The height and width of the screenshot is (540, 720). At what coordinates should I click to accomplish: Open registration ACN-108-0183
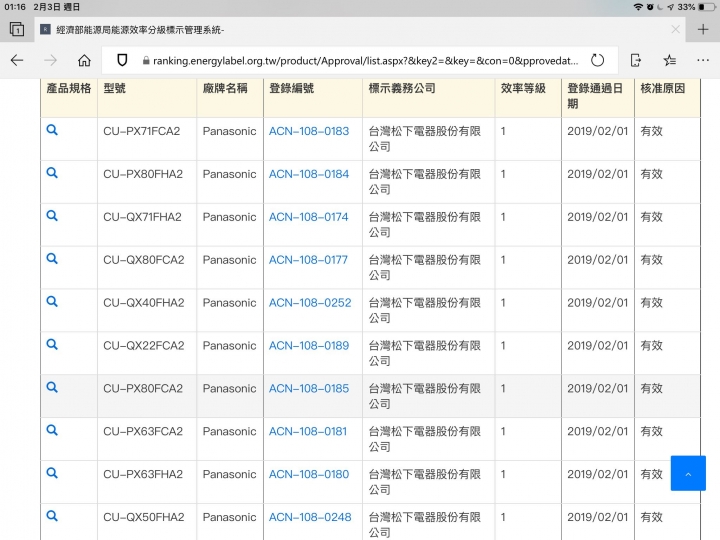(309, 131)
